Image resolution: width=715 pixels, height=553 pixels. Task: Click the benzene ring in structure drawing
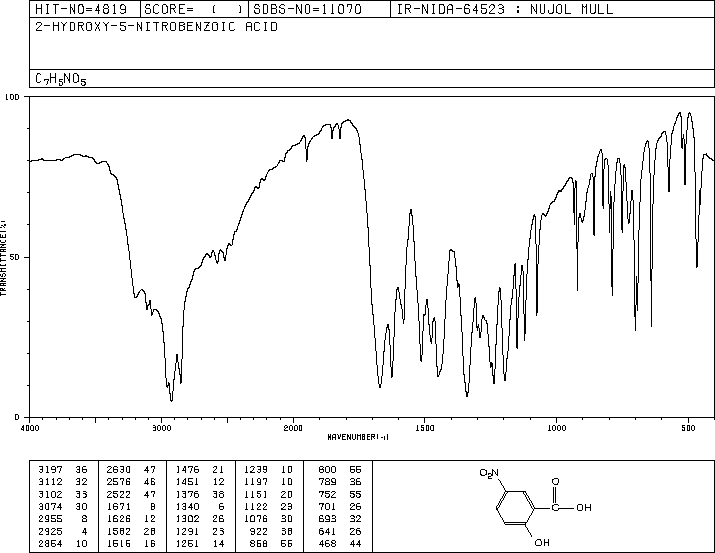[x=515, y=507]
